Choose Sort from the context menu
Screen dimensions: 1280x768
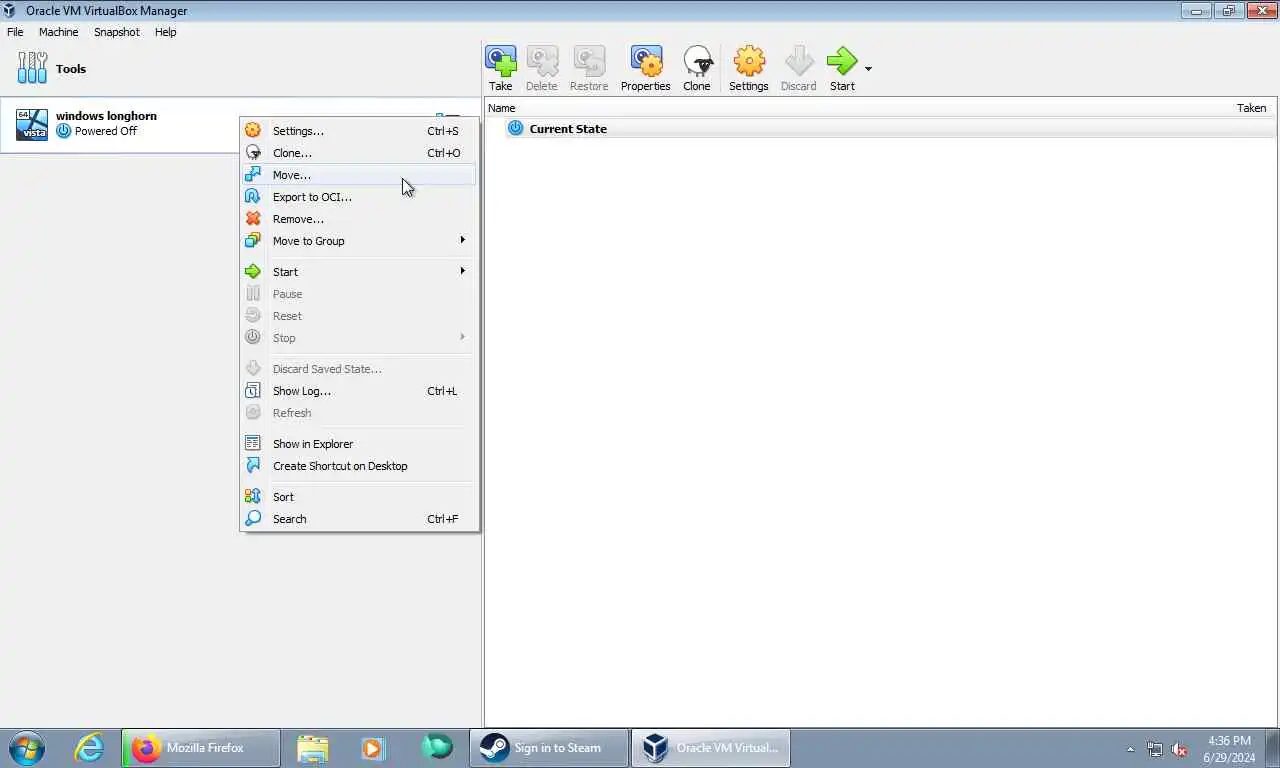(359, 497)
